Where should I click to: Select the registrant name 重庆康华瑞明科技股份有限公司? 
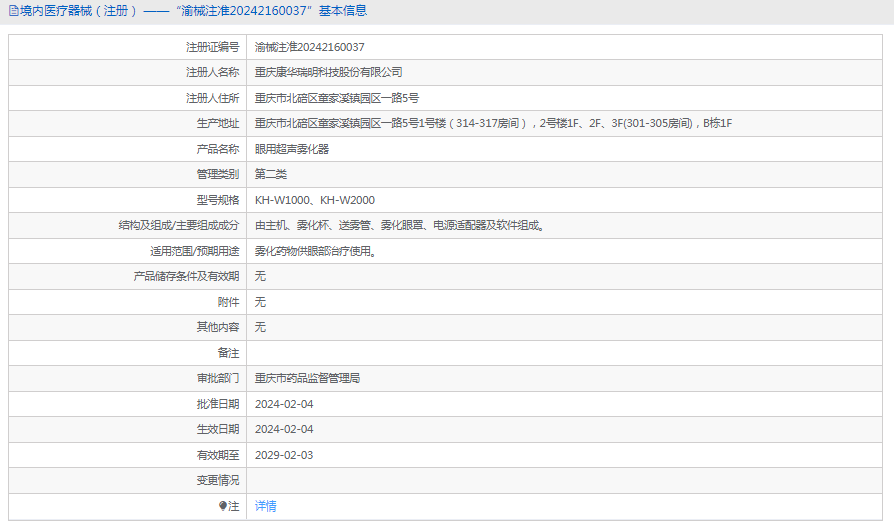[x=328, y=72]
